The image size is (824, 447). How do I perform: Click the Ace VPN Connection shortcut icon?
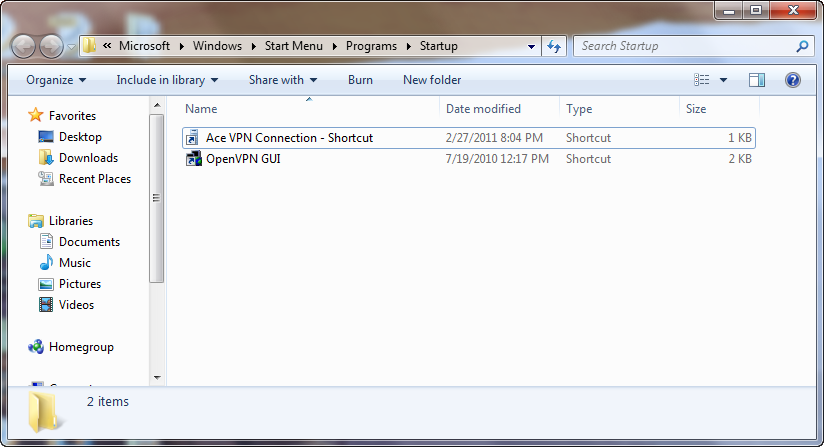pyautogui.click(x=193, y=138)
